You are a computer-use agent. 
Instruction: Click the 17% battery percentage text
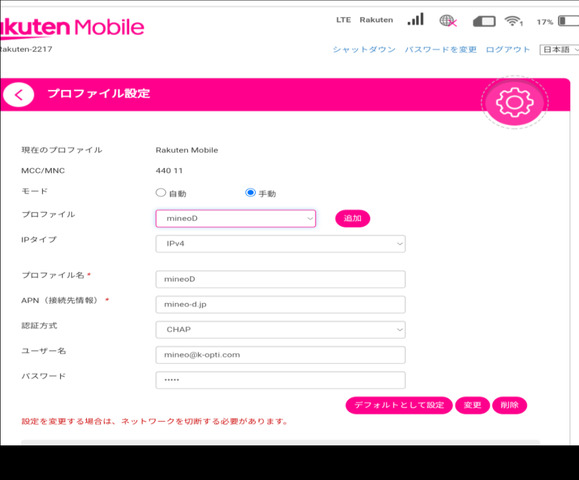tap(545, 22)
